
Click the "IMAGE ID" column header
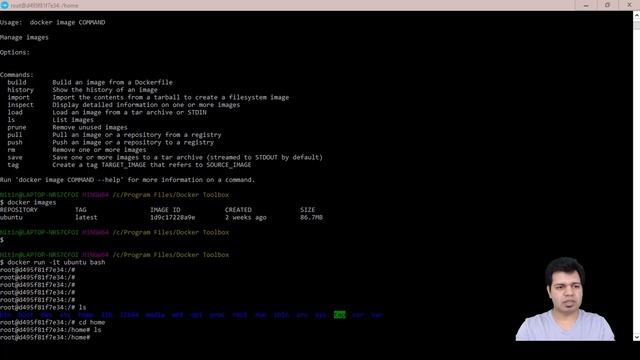coord(165,210)
